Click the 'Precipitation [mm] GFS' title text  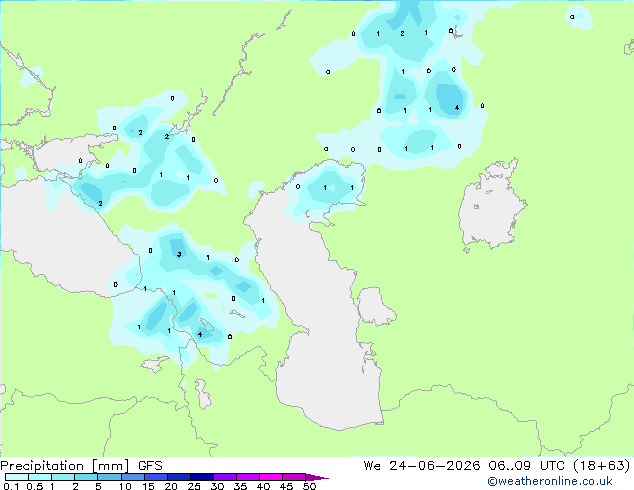[81, 466]
